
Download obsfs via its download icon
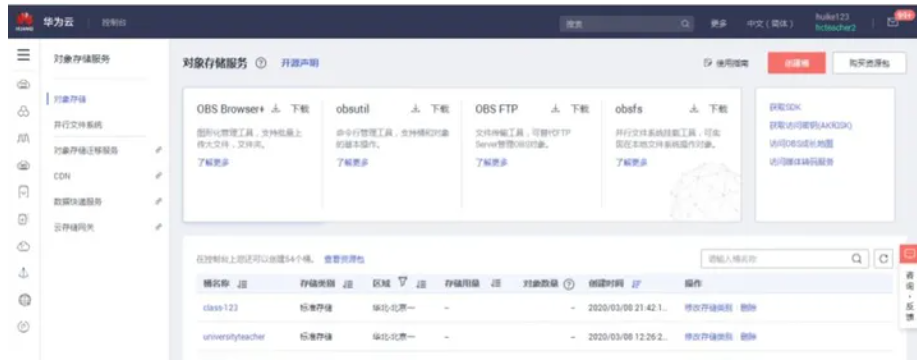[694, 109]
